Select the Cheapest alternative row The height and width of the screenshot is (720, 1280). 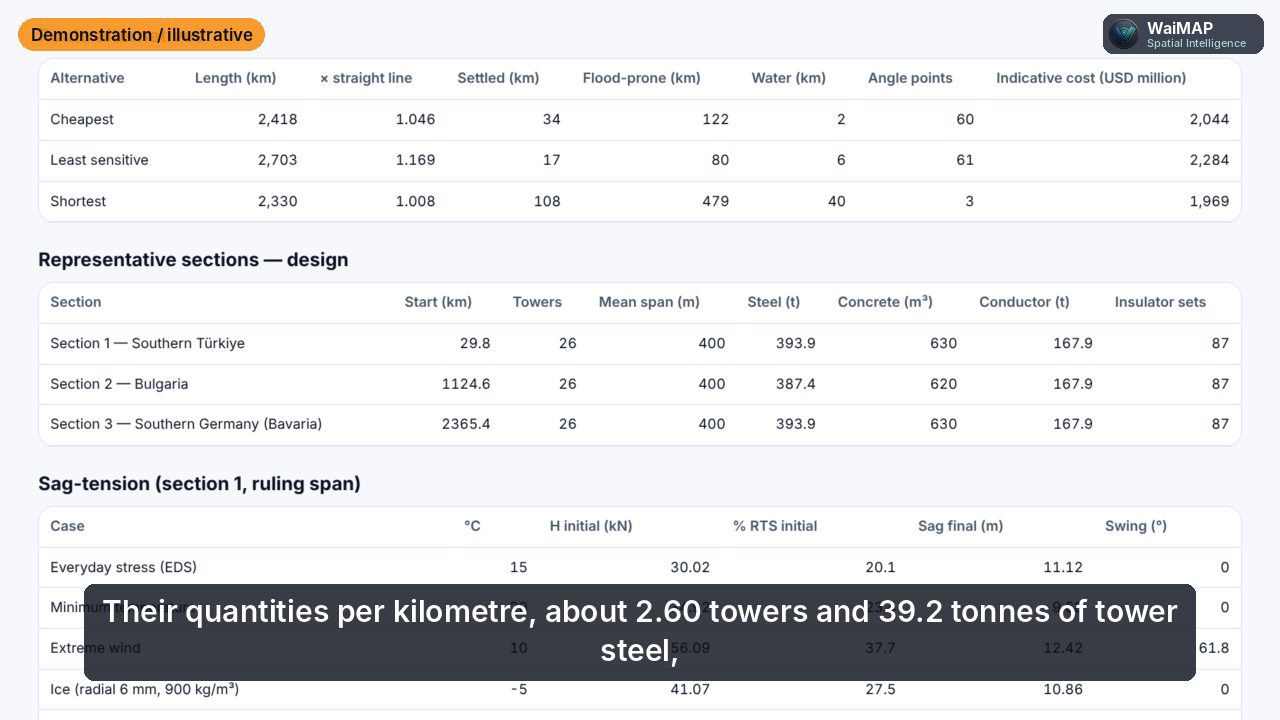[640, 119]
